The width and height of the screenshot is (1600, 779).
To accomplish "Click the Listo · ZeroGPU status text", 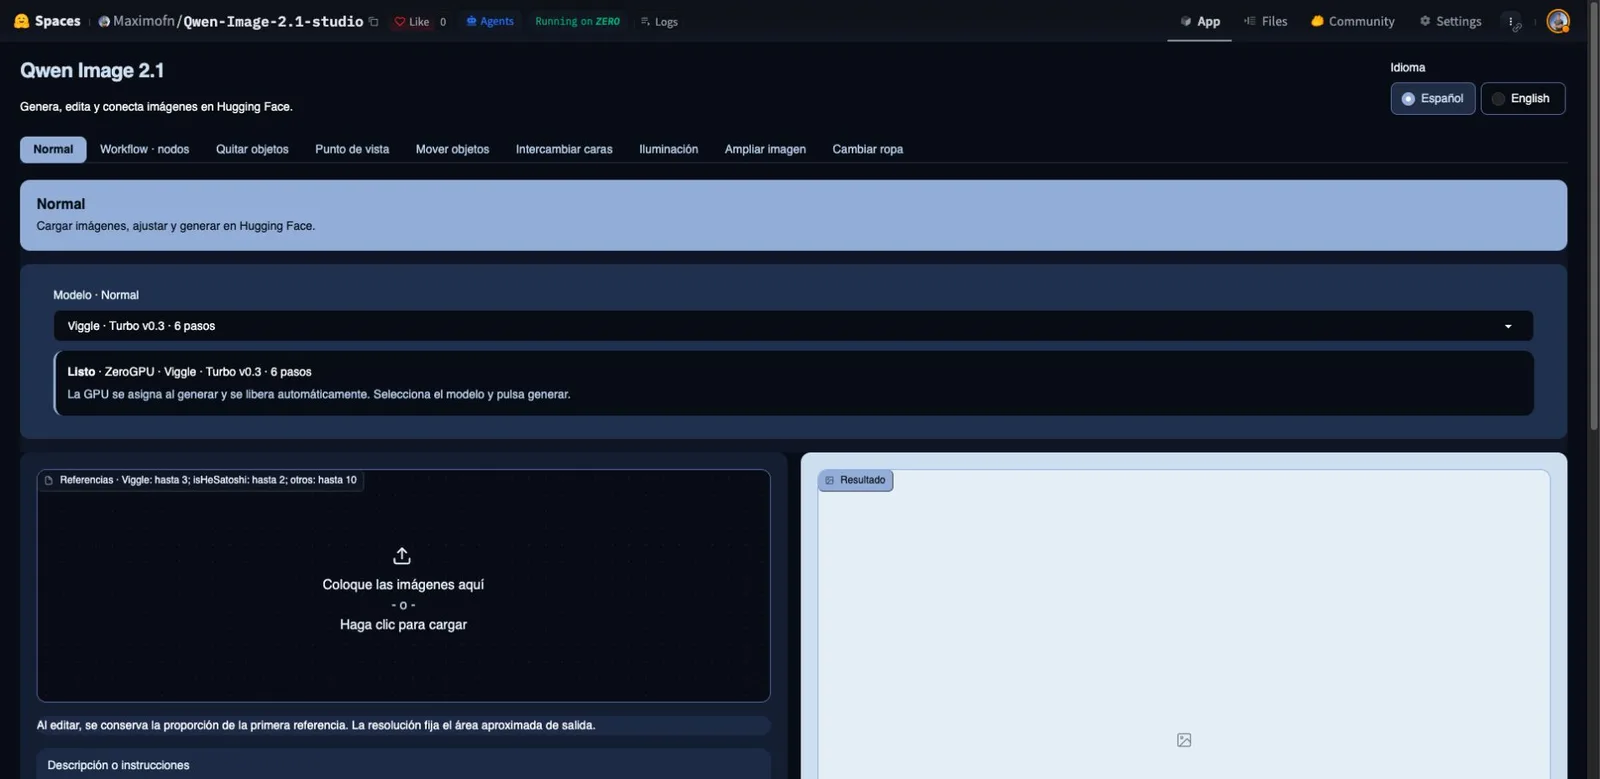I will (189, 371).
